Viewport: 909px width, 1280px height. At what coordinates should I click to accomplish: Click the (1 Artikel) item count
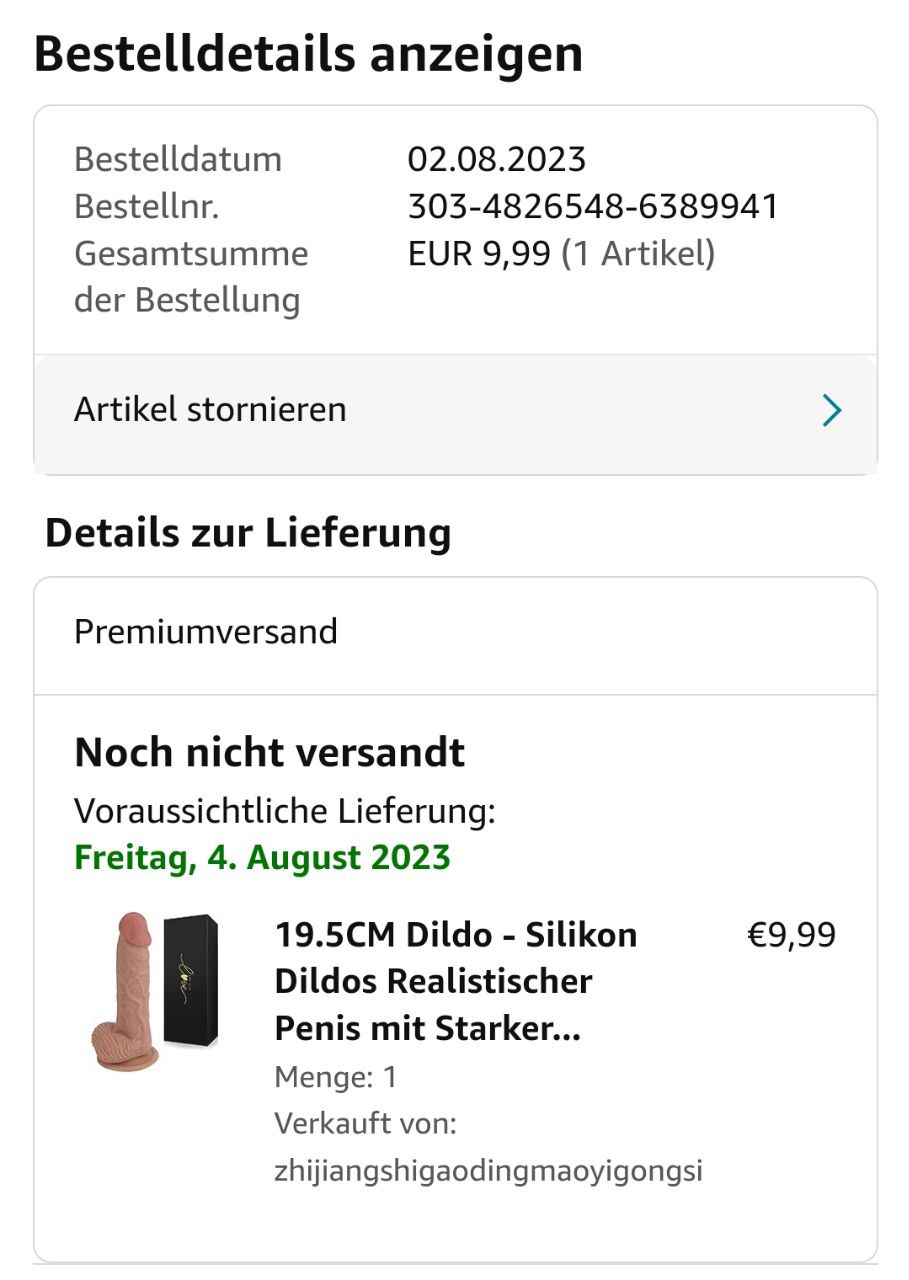point(638,254)
